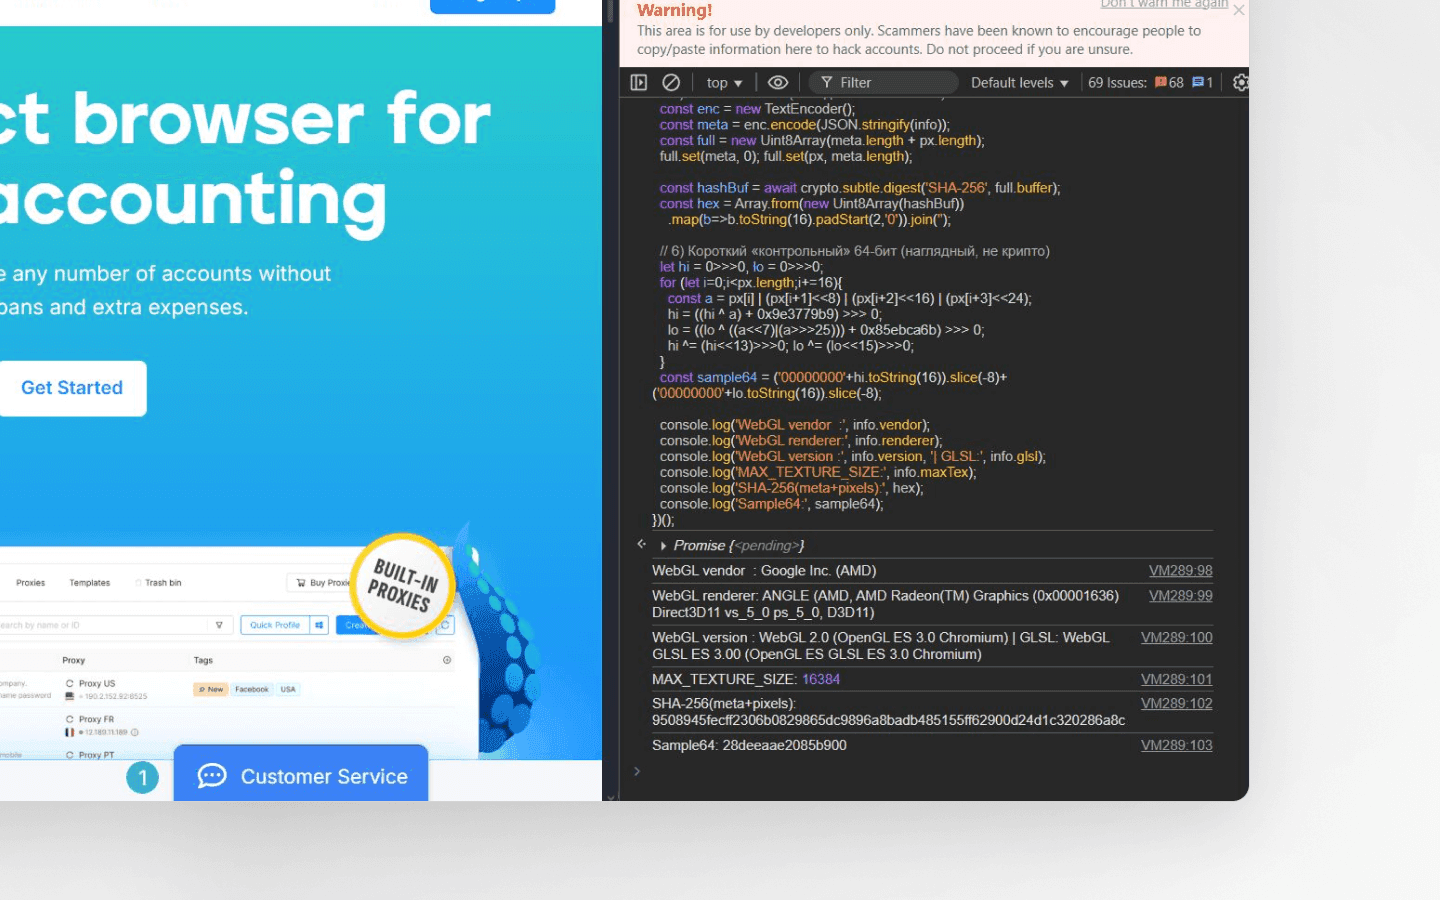Click the plus circle icon in Tags header
Viewport: 1440px width, 900px height.
coord(447,660)
